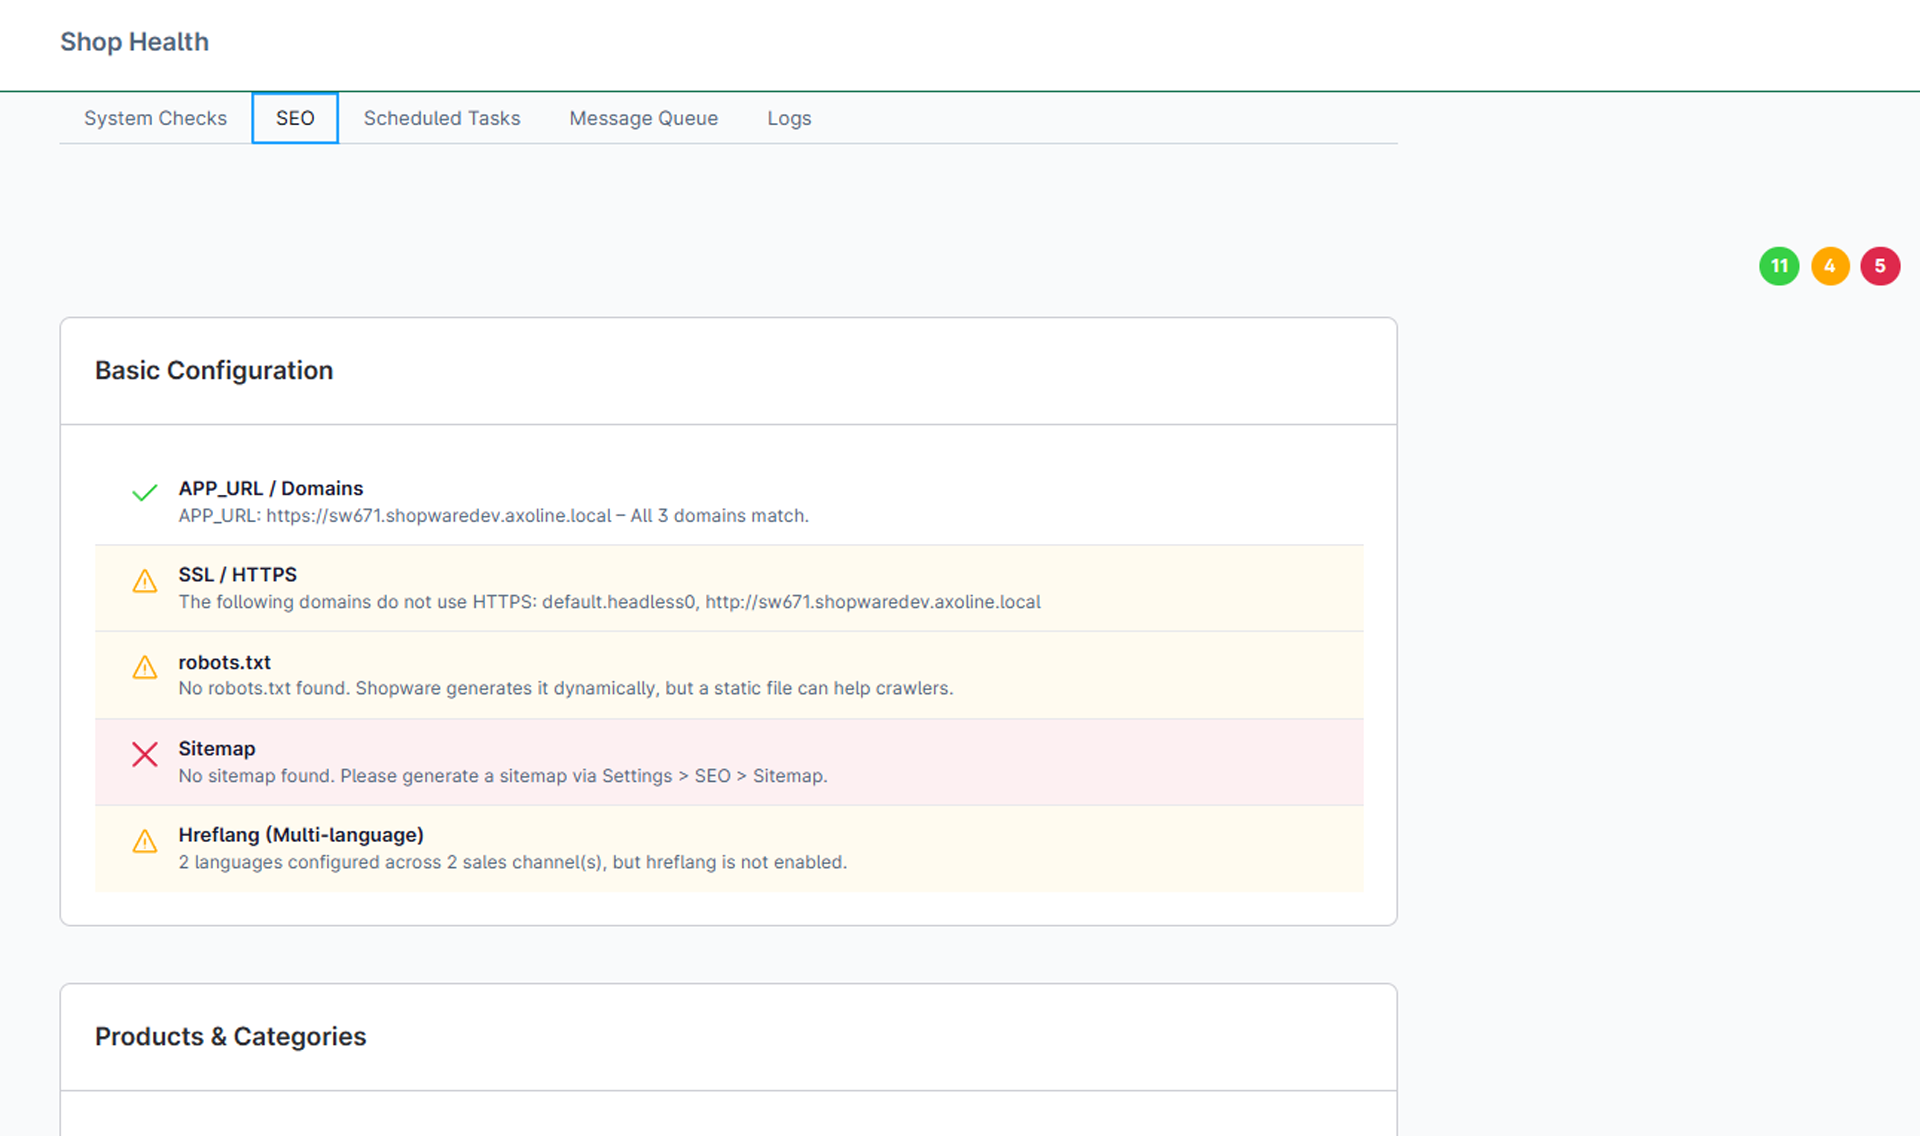The height and width of the screenshot is (1136, 1920).
Task: Click the SSL / HTTPS check title
Action: click(x=238, y=575)
